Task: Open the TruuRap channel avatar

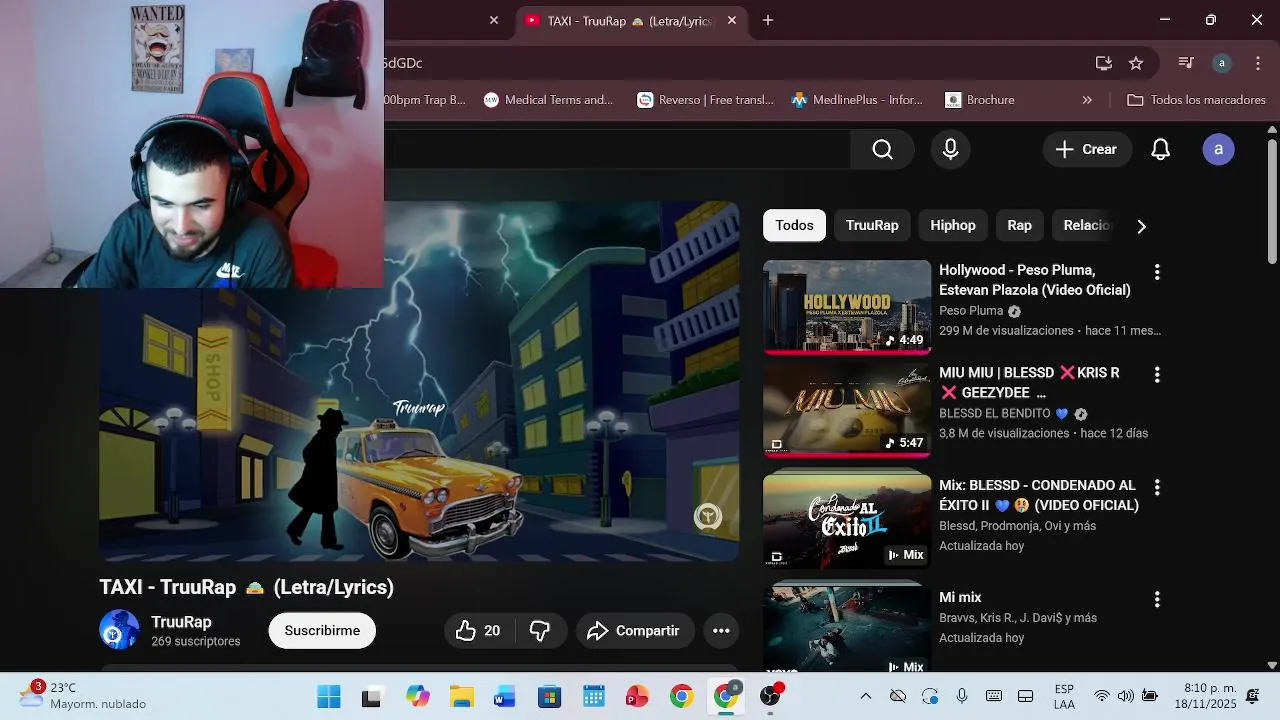Action: [x=119, y=630]
